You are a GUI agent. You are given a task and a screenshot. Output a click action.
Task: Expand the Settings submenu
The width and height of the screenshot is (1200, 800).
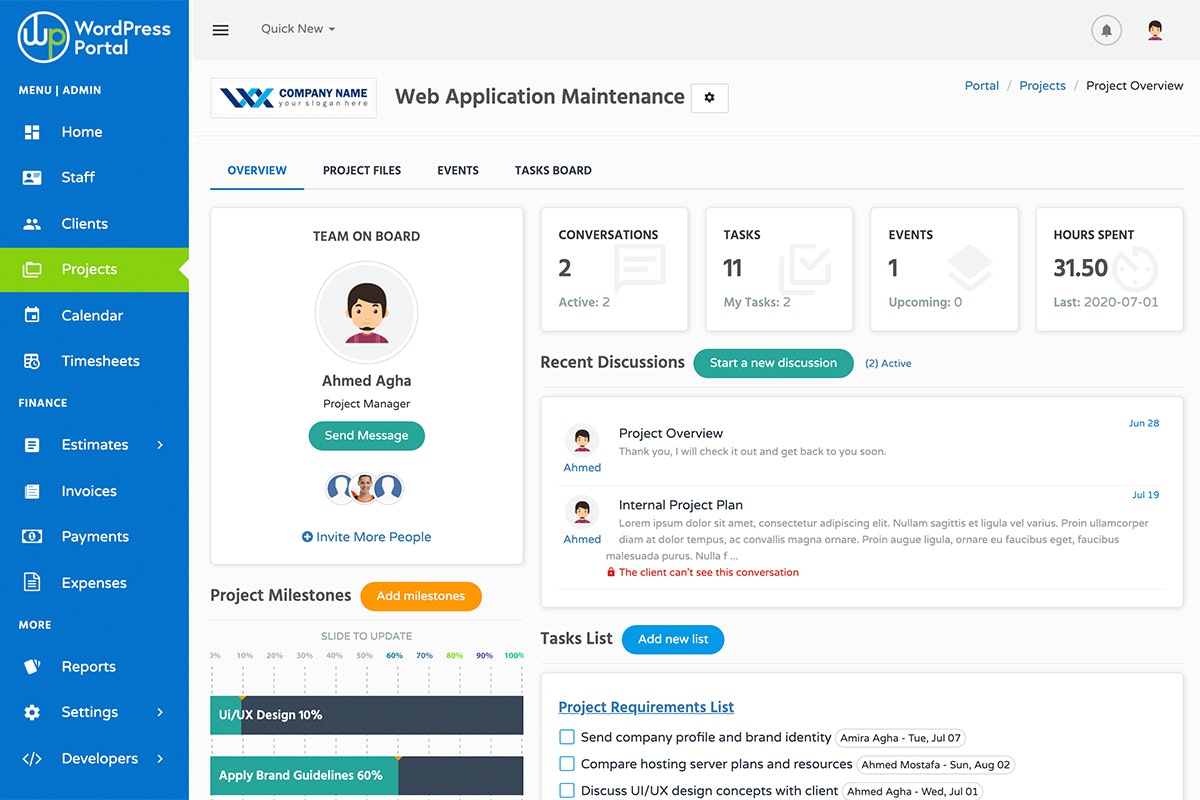tap(92, 712)
